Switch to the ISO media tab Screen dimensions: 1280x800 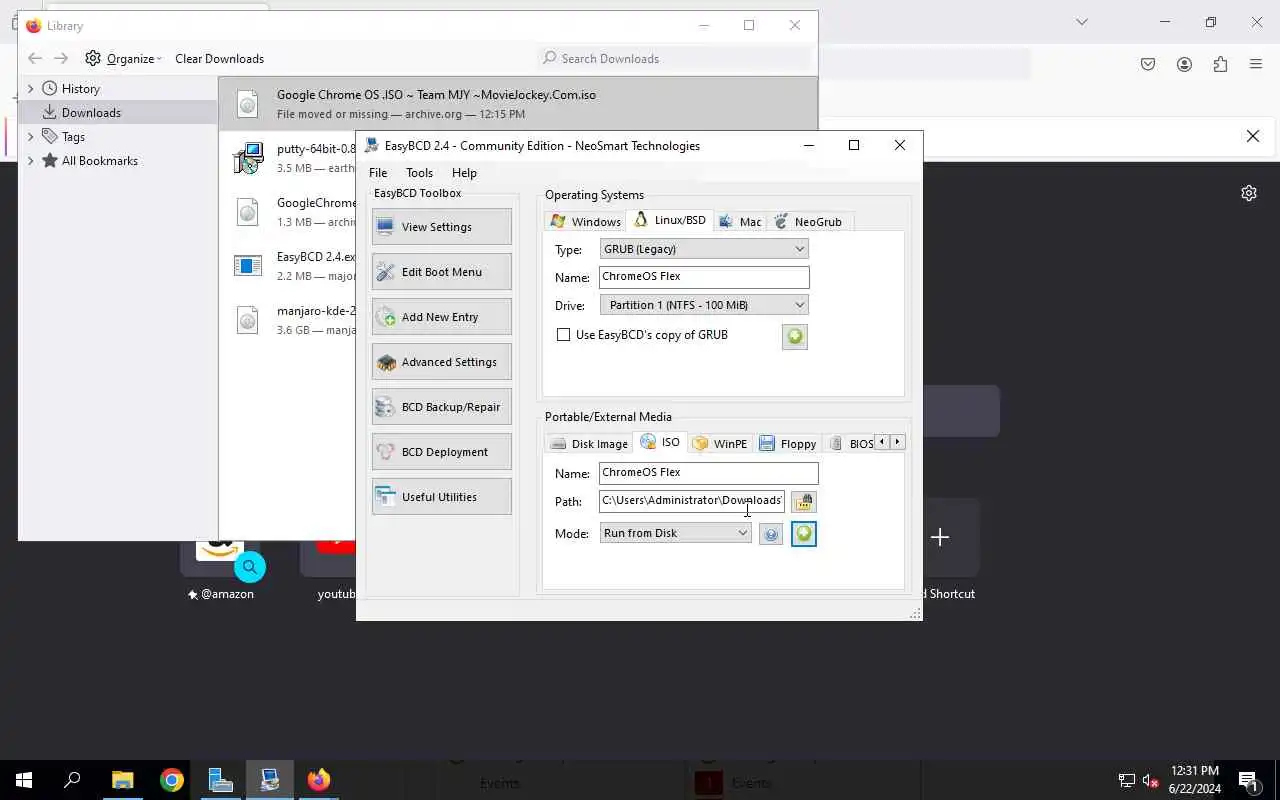660,442
